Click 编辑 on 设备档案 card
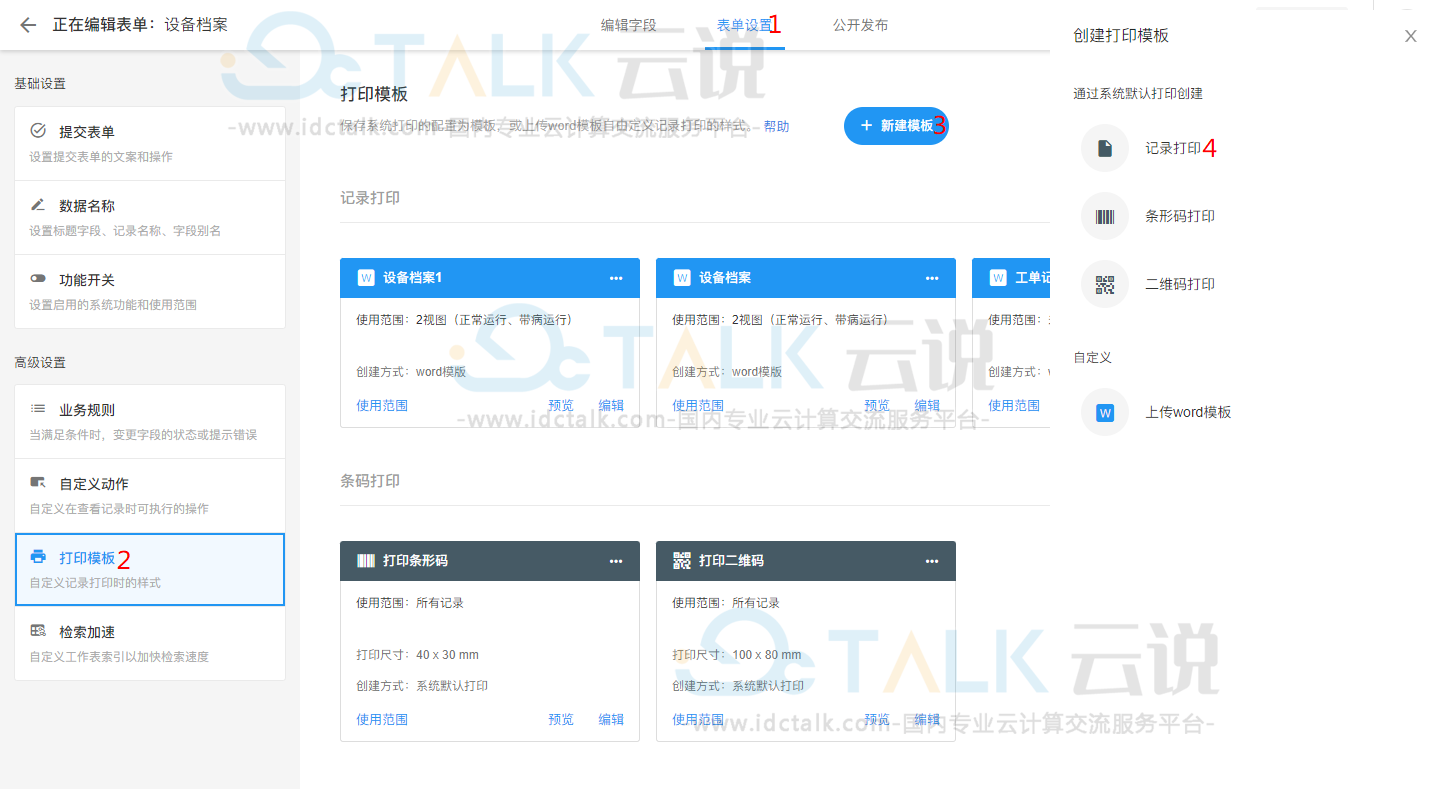The width and height of the screenshot is (1440, 789). (927, 405)
